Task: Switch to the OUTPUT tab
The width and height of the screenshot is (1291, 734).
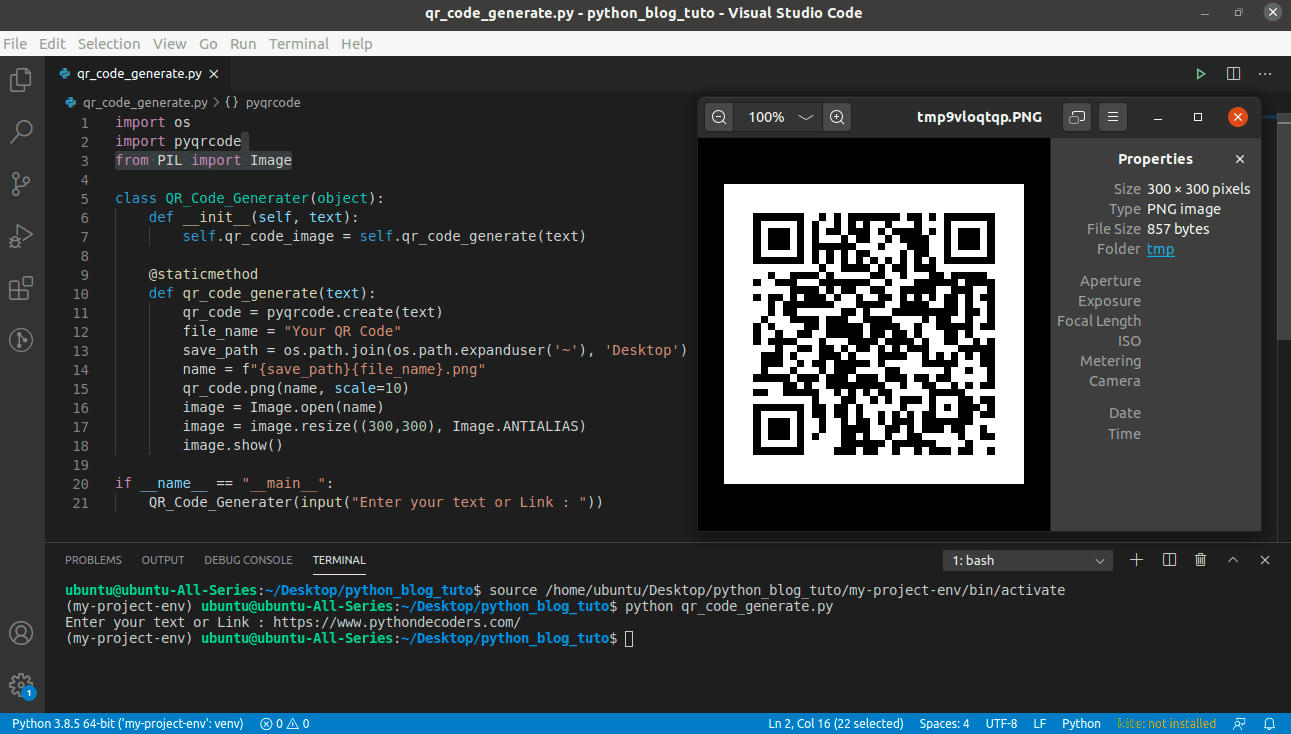Action: (x=163, y=560)
